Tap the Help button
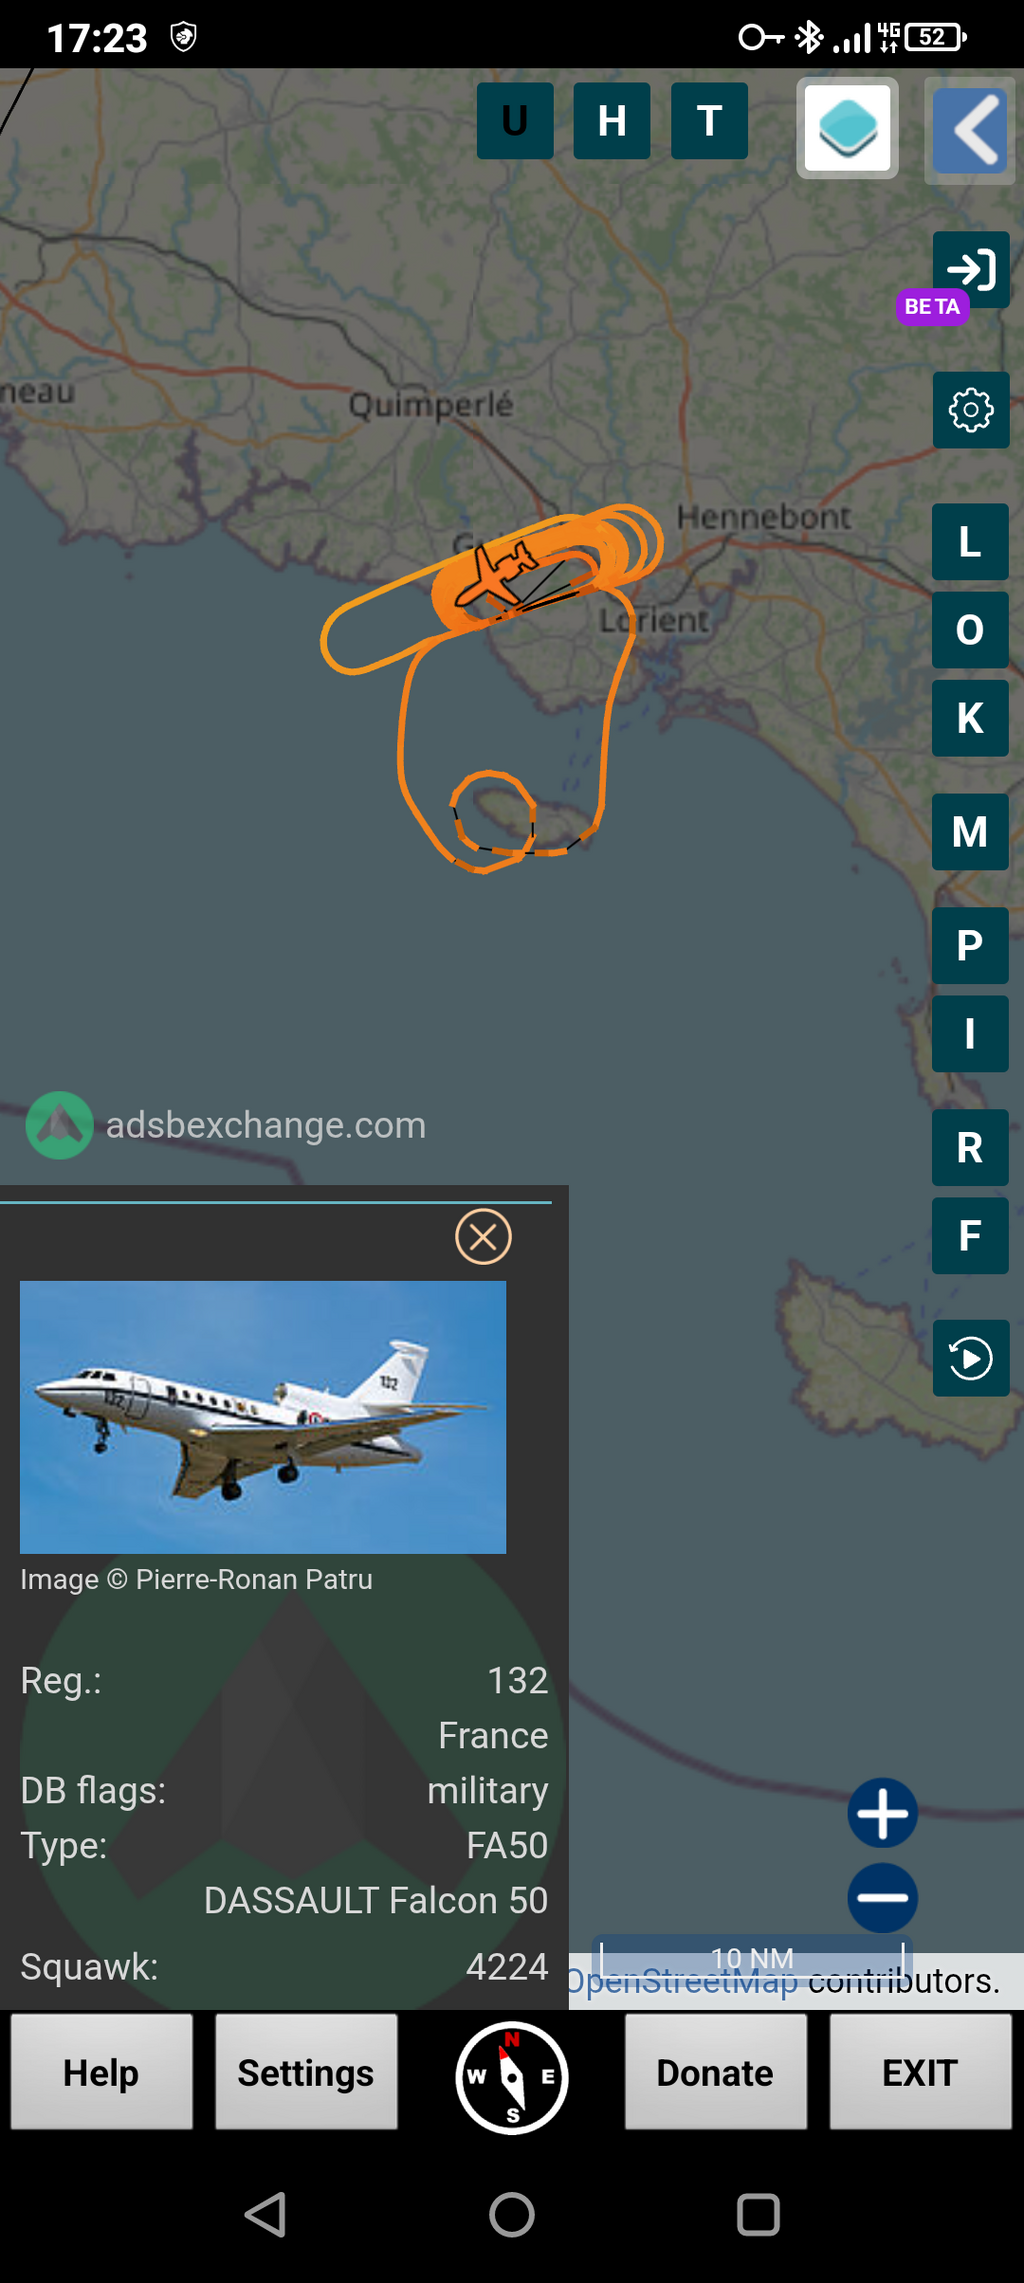 [x=102, y=2072]
